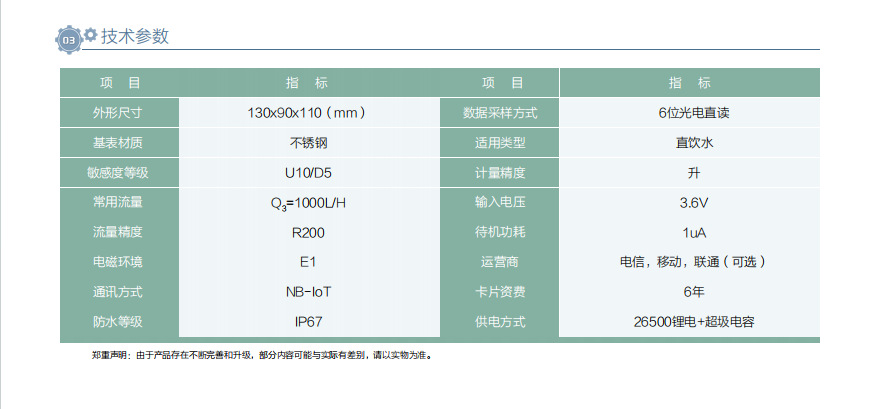
Task: Select the IP67 value
Action: (x=308, y=322)
